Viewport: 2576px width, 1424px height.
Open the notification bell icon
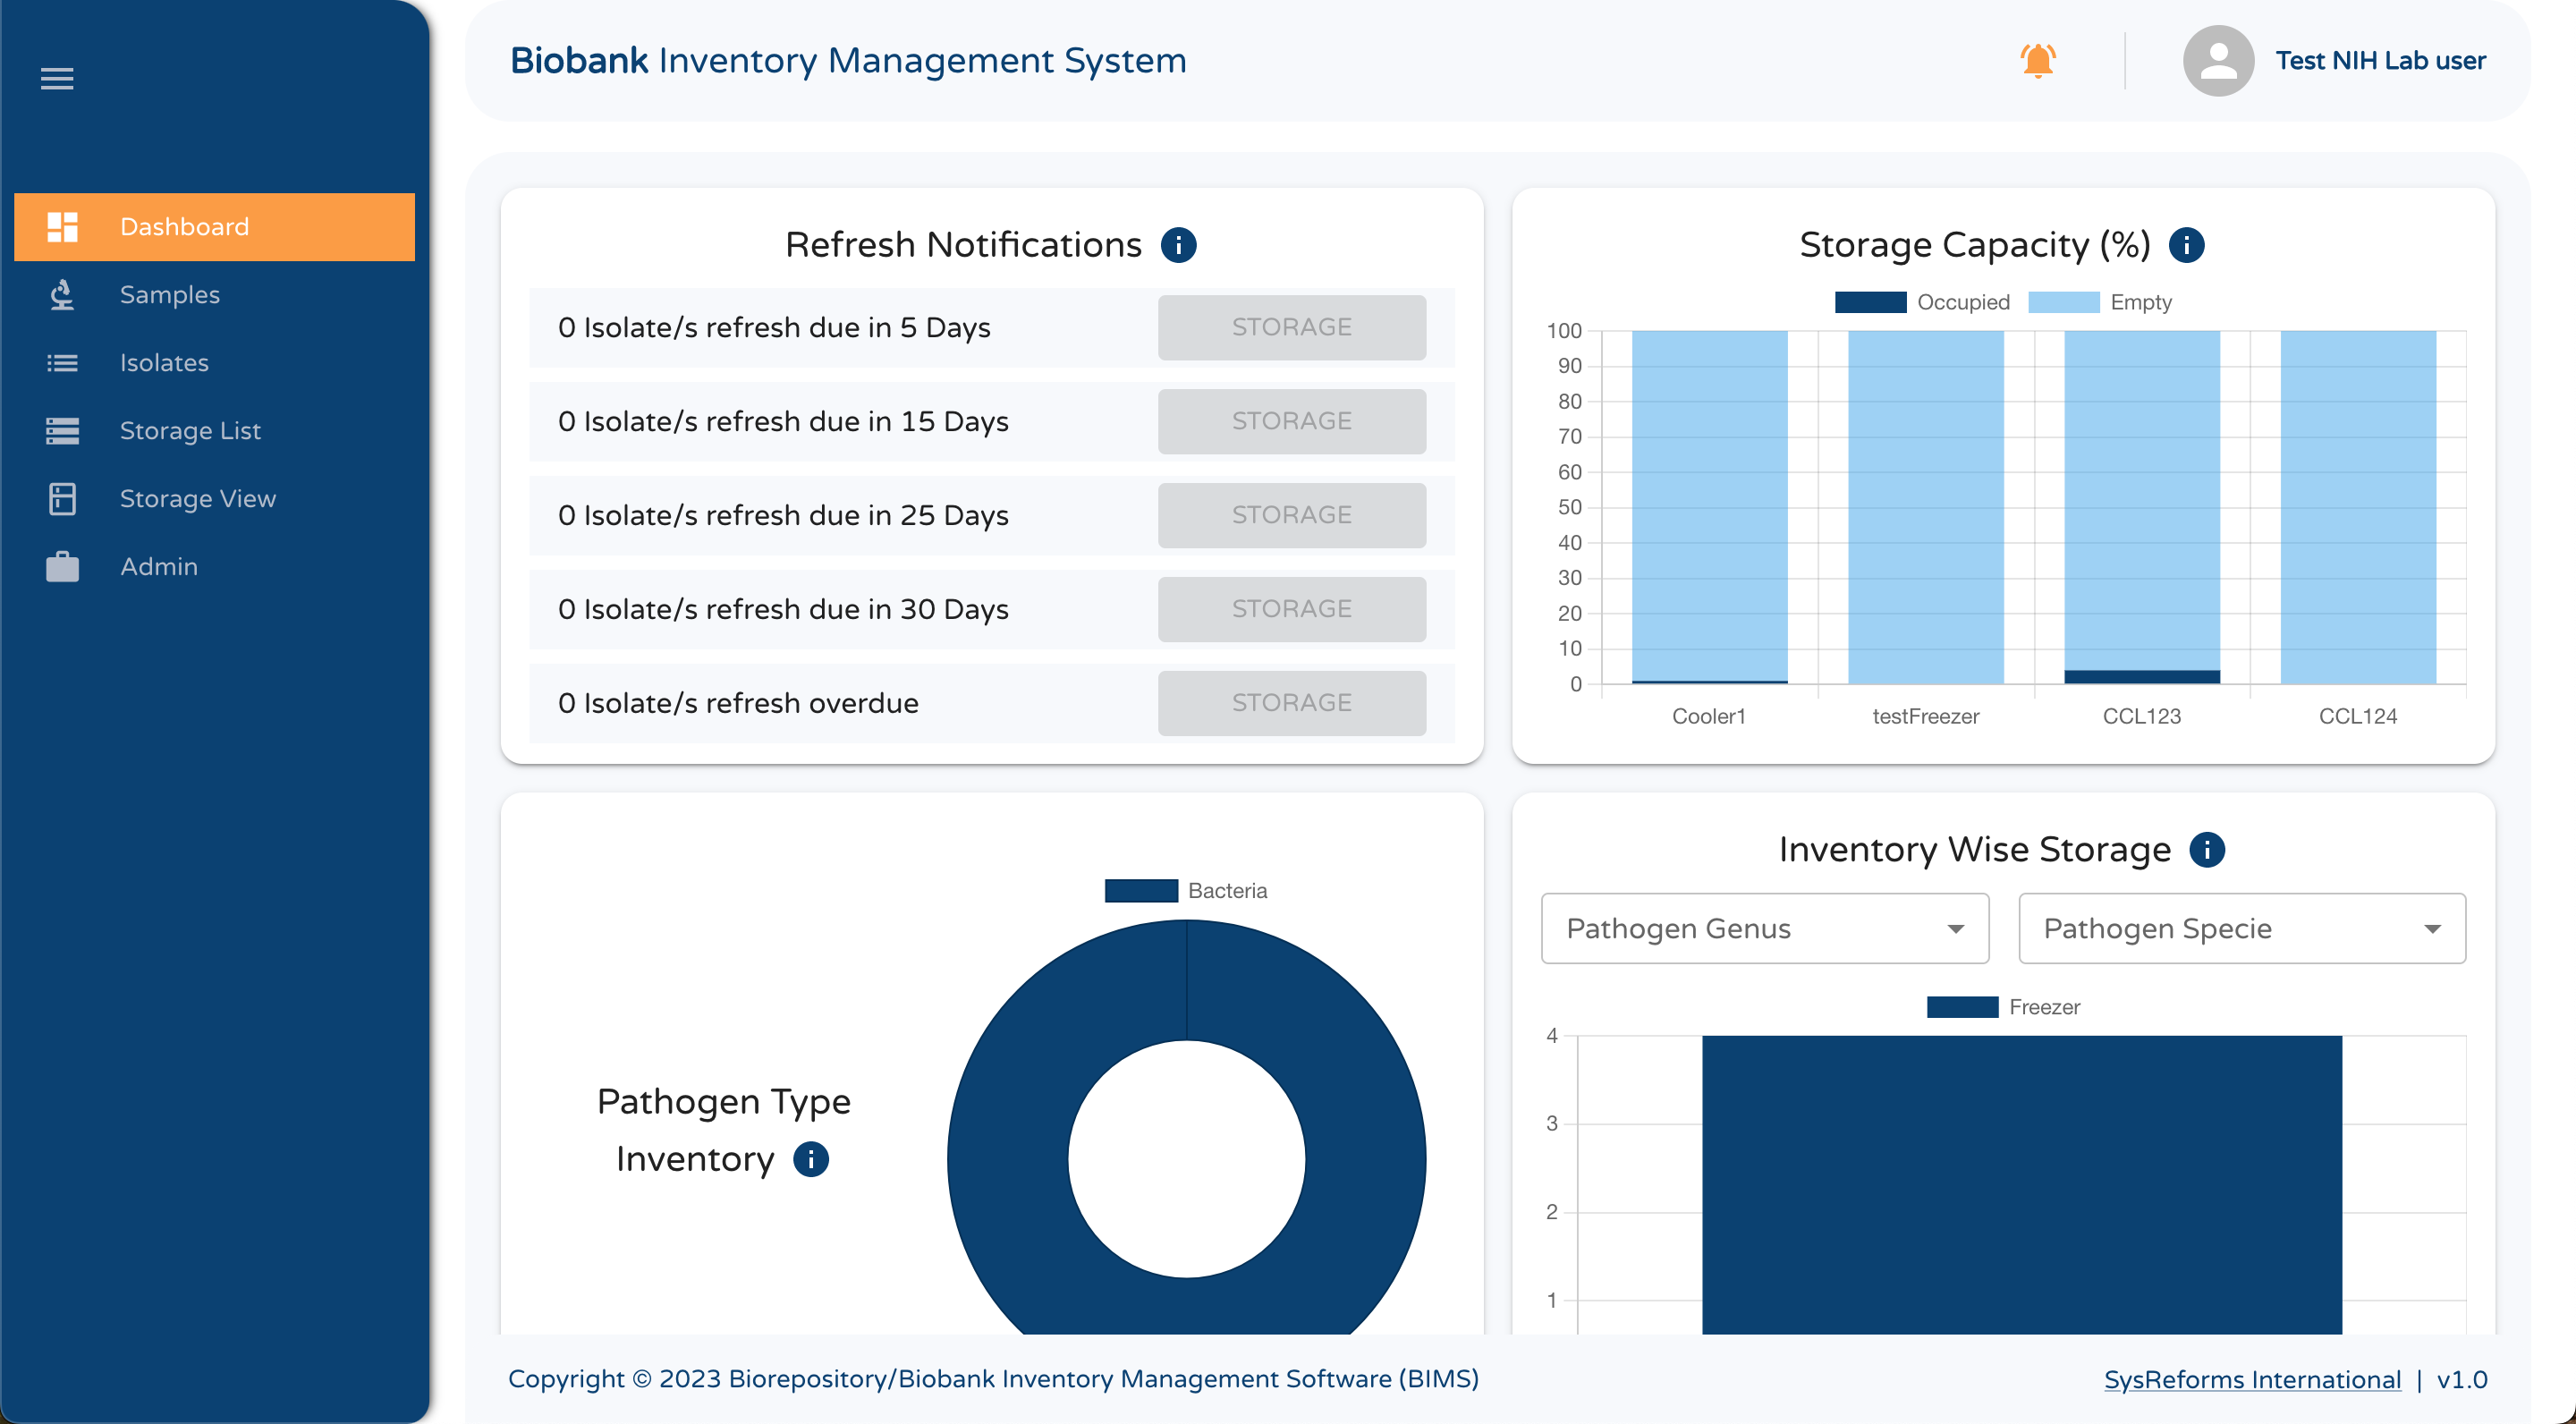tap(2037, 61)
